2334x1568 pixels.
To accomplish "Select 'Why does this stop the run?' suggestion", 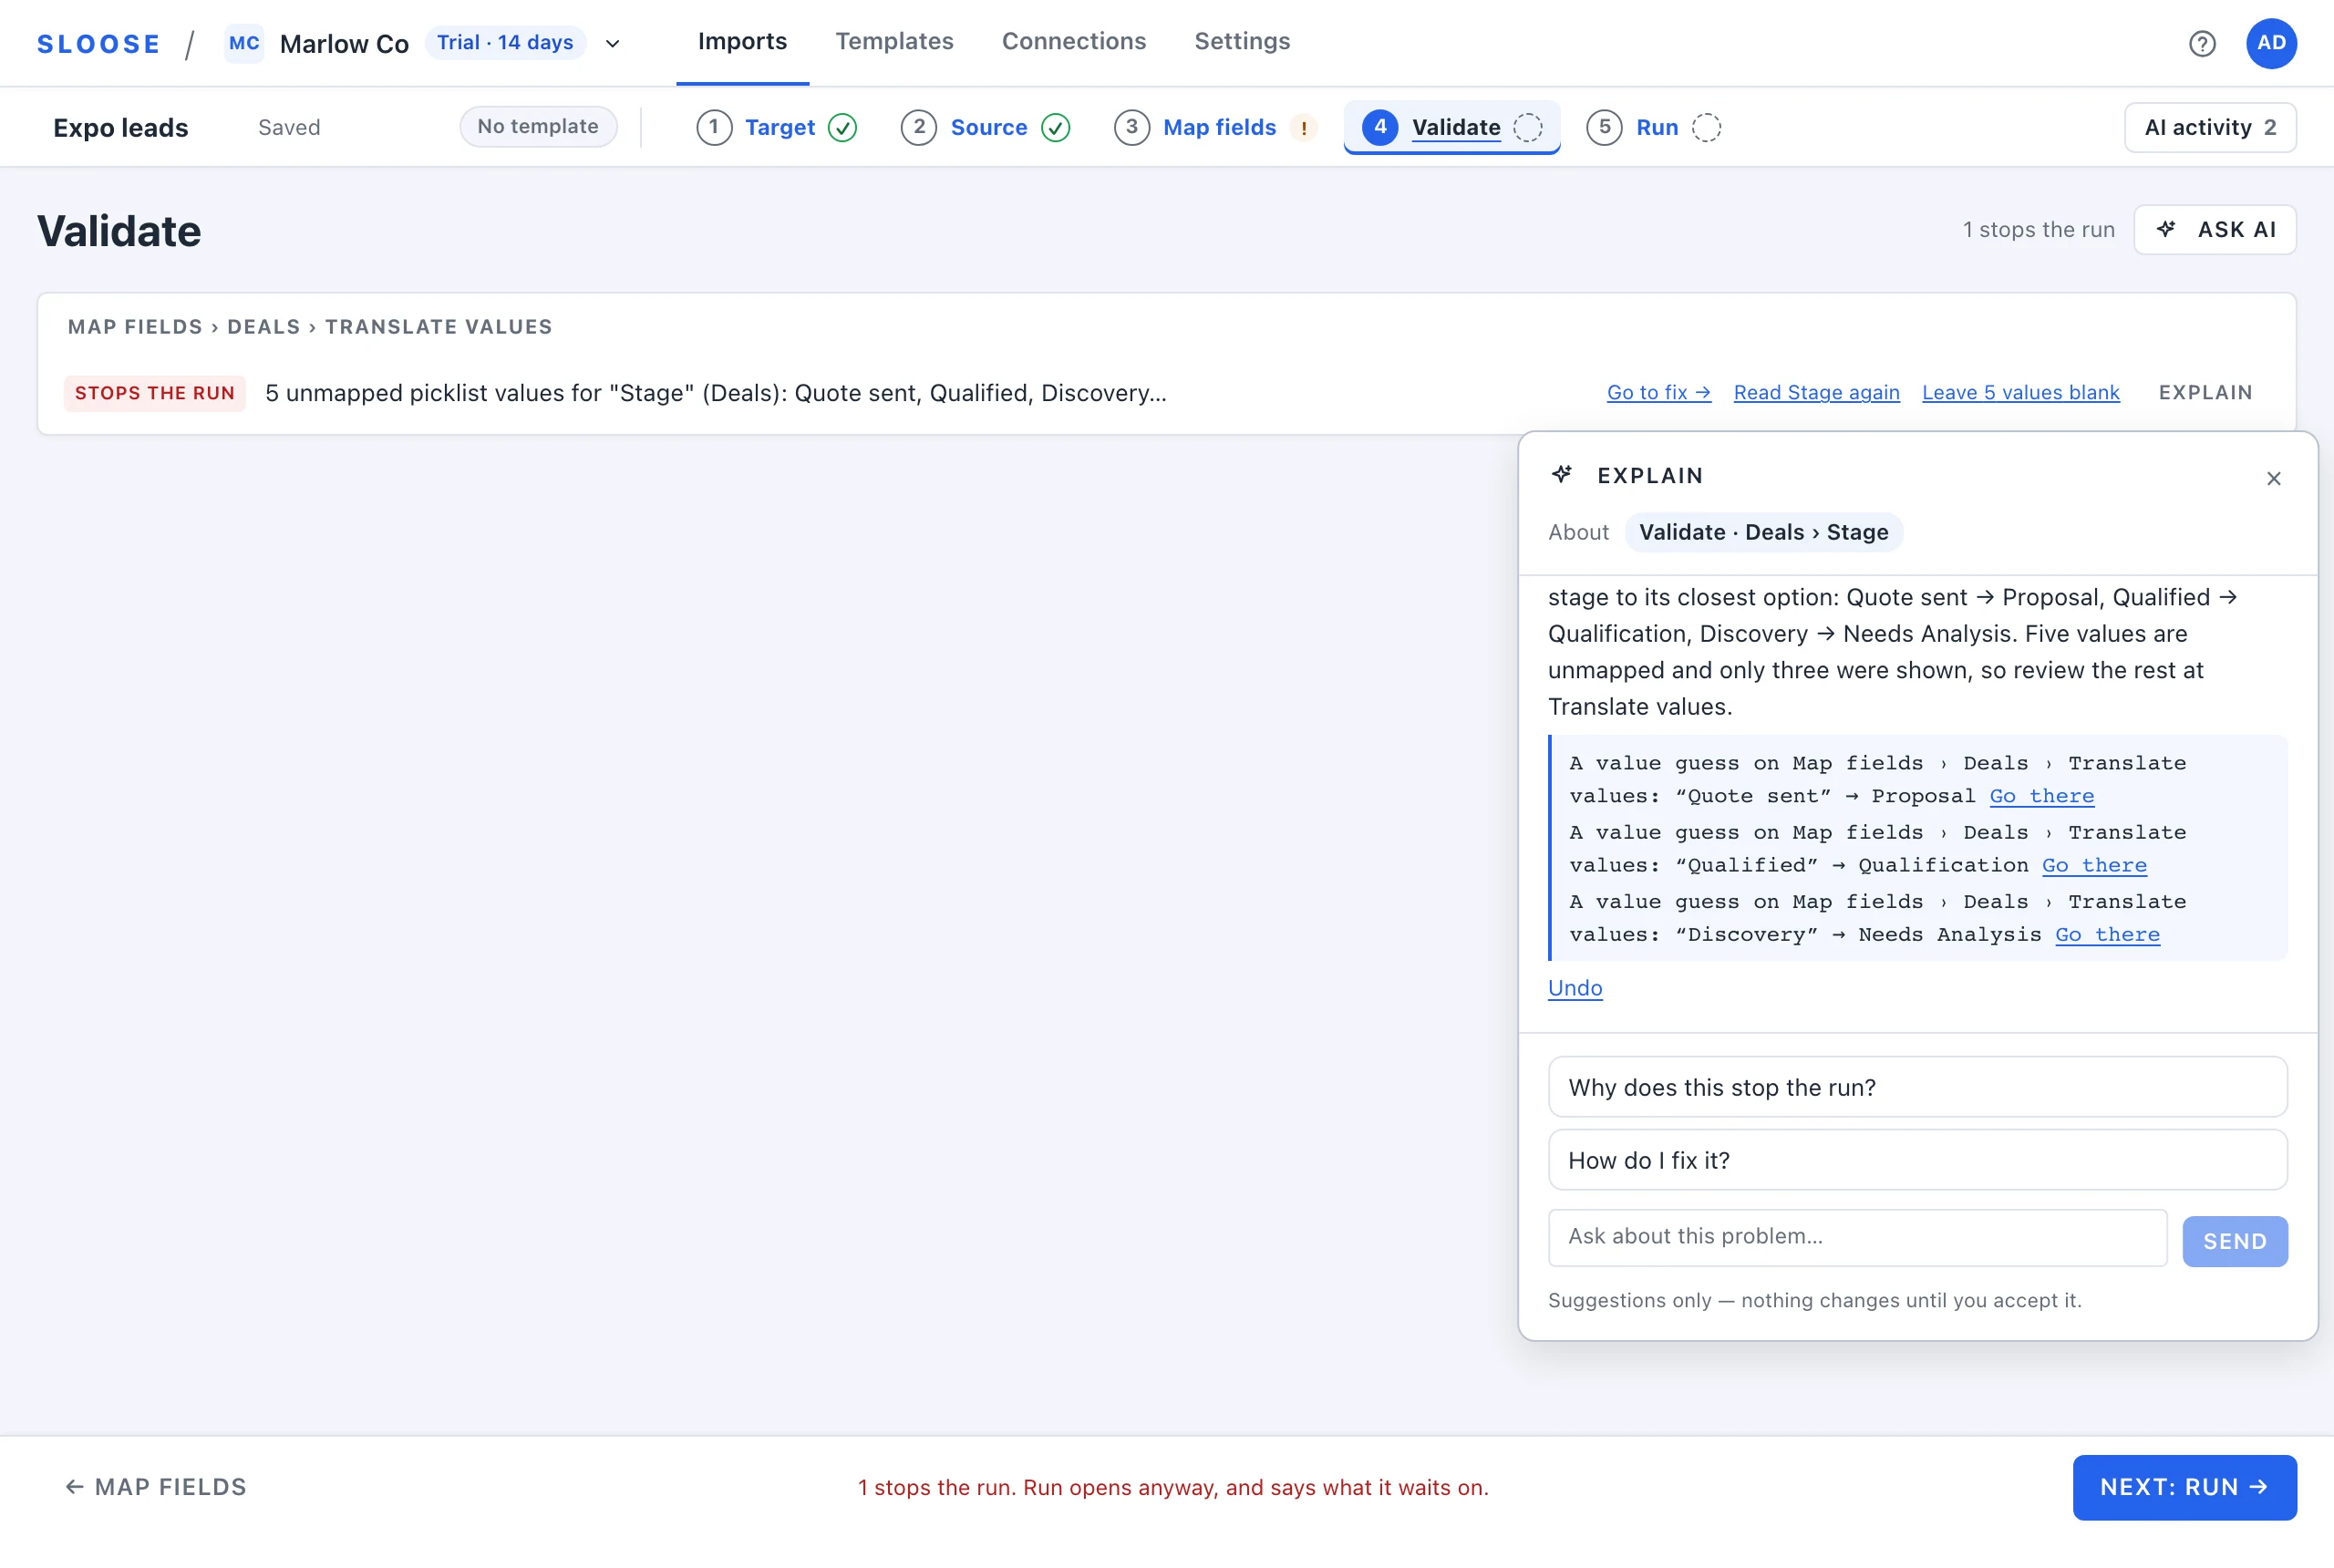I will pyautogui.click(x=1917, y=1087).
